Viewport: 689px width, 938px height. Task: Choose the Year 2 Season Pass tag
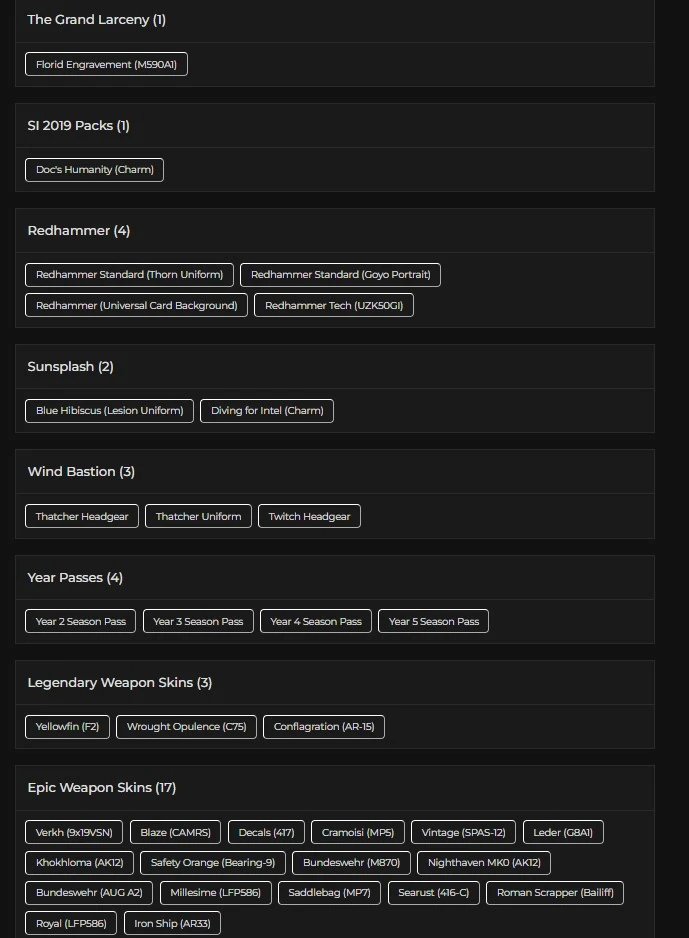click(81, 622)
